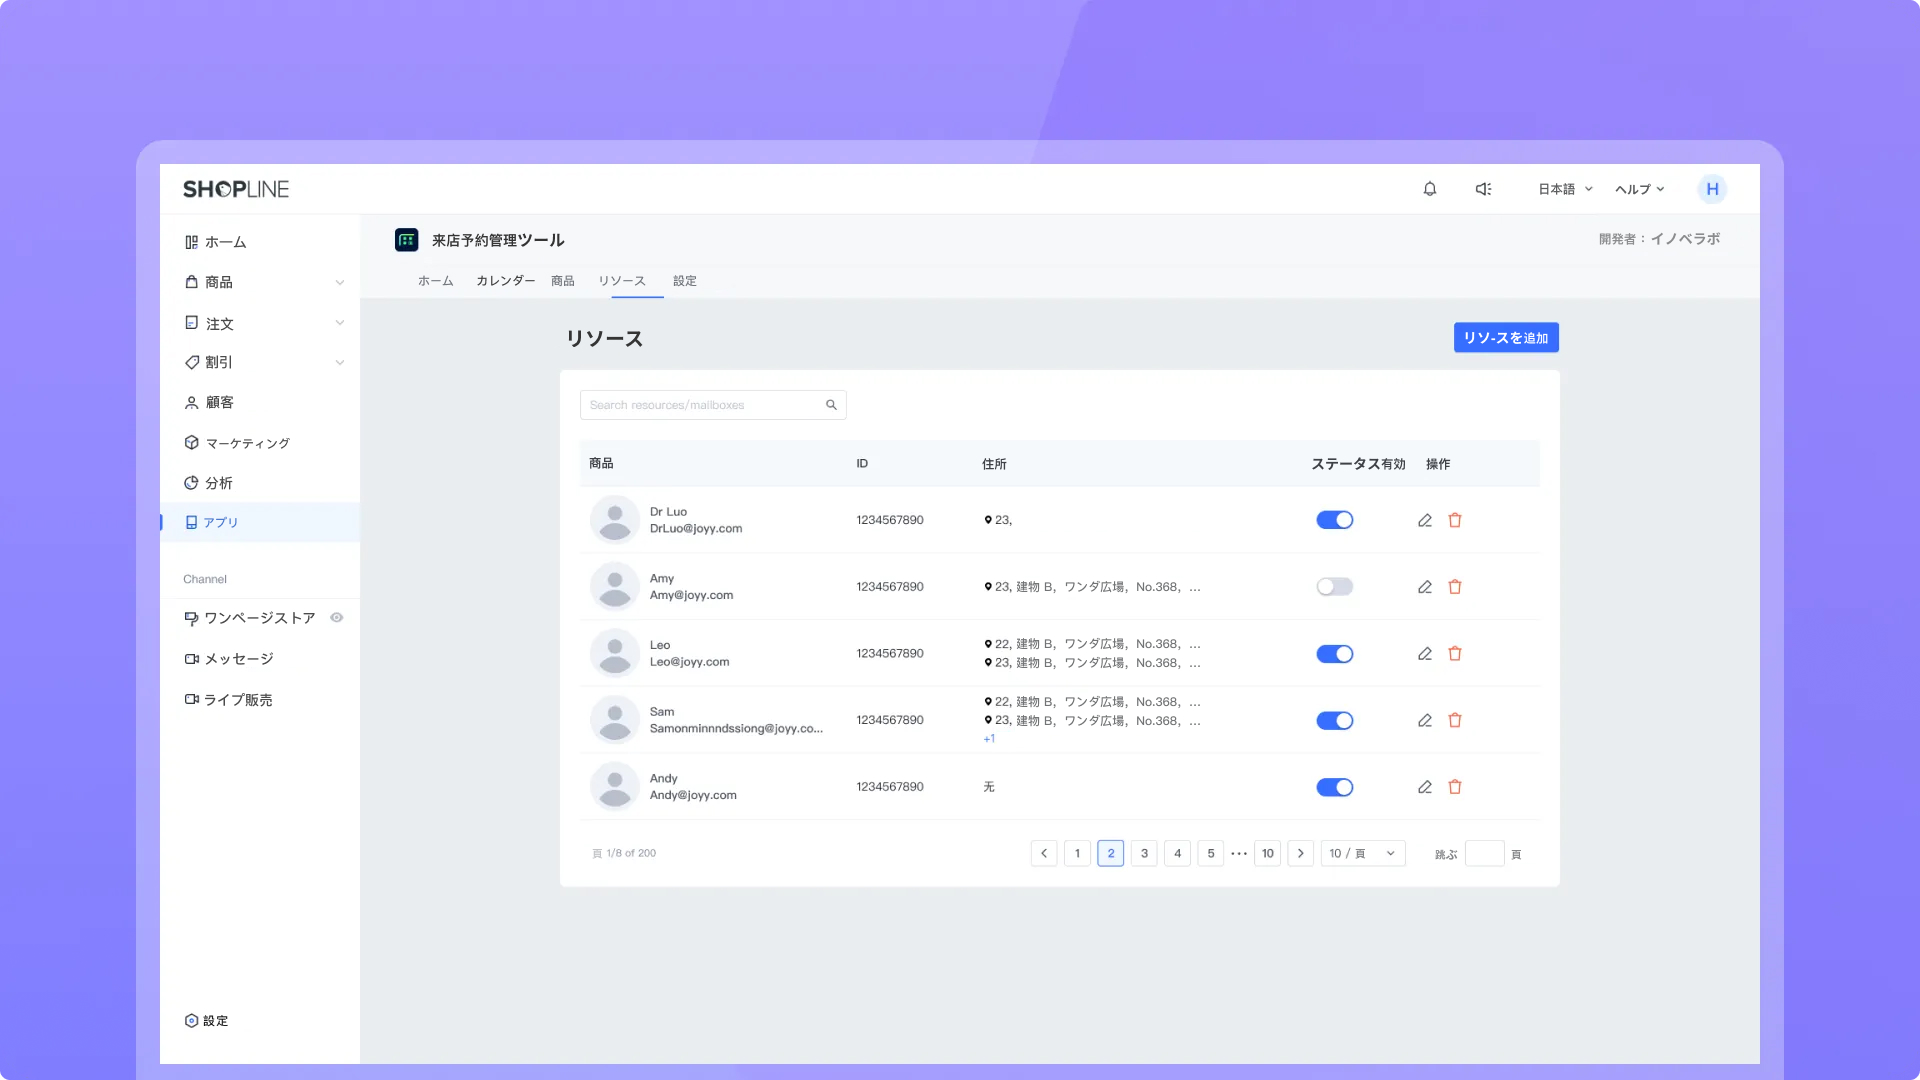Focus the Search resources/mailboxes field
This screenshot has width=1920, height=1080.
point(700,405)
